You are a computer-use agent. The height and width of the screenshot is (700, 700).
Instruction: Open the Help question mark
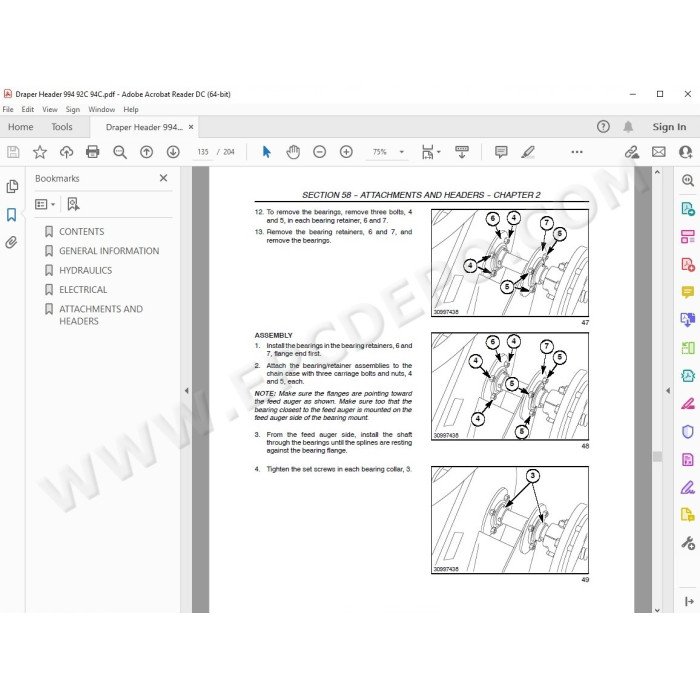(603, 127)
